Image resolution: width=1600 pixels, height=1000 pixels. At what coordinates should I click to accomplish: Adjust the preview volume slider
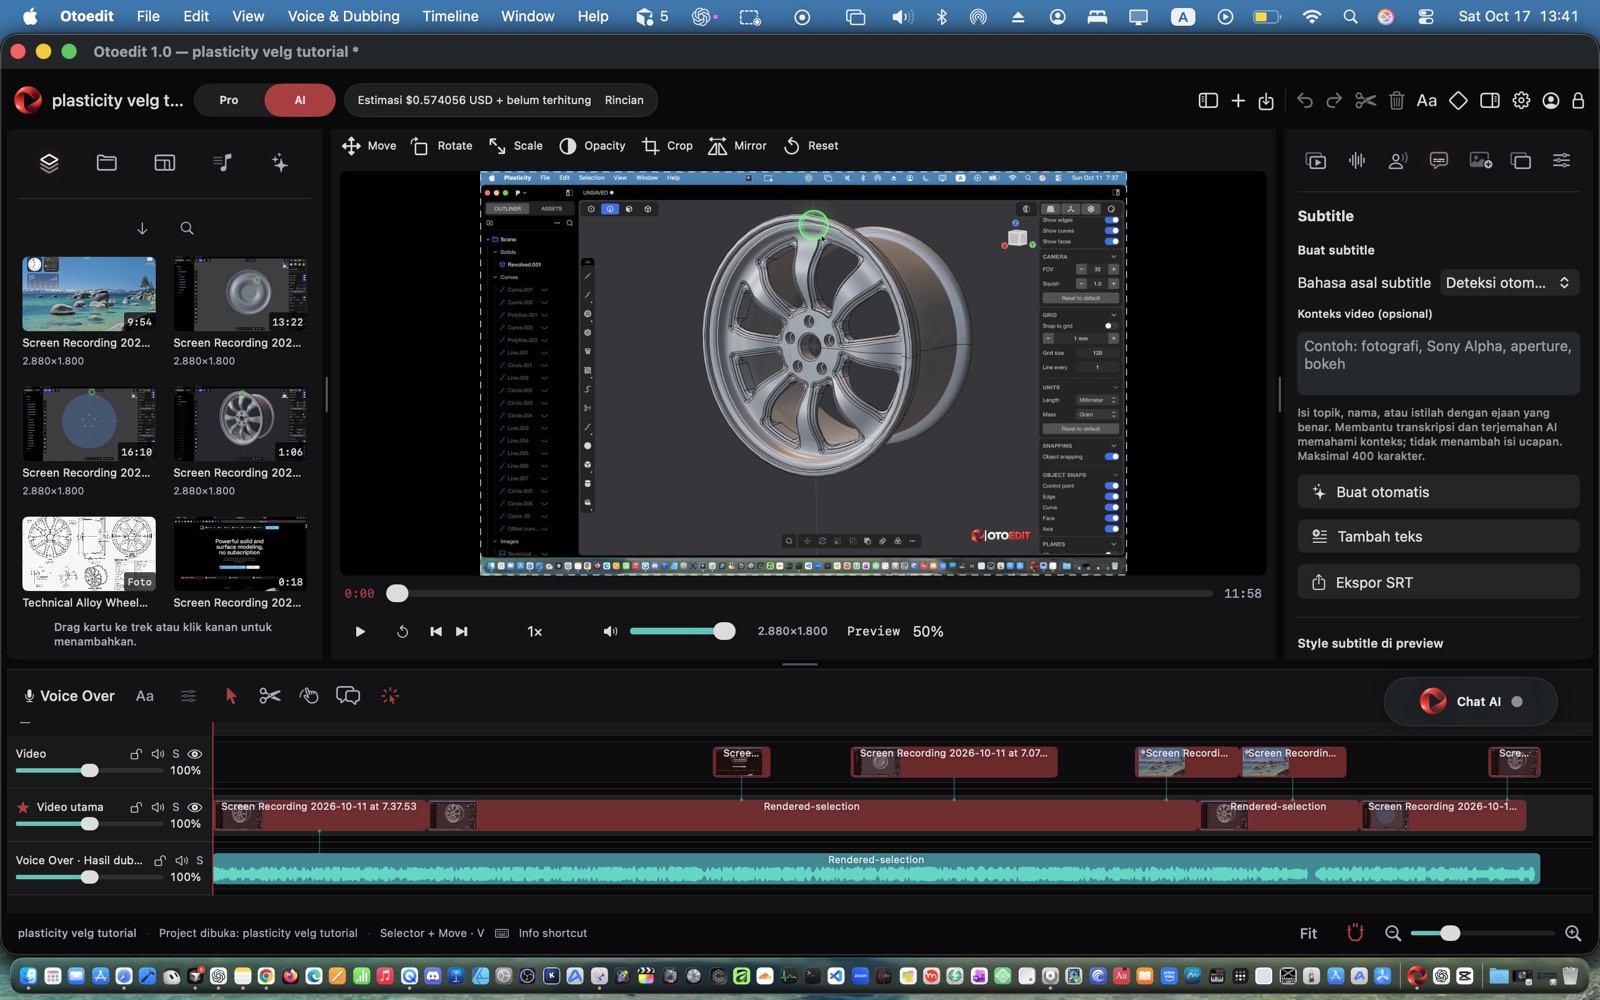pyautogui.click(x=682, y=631)
